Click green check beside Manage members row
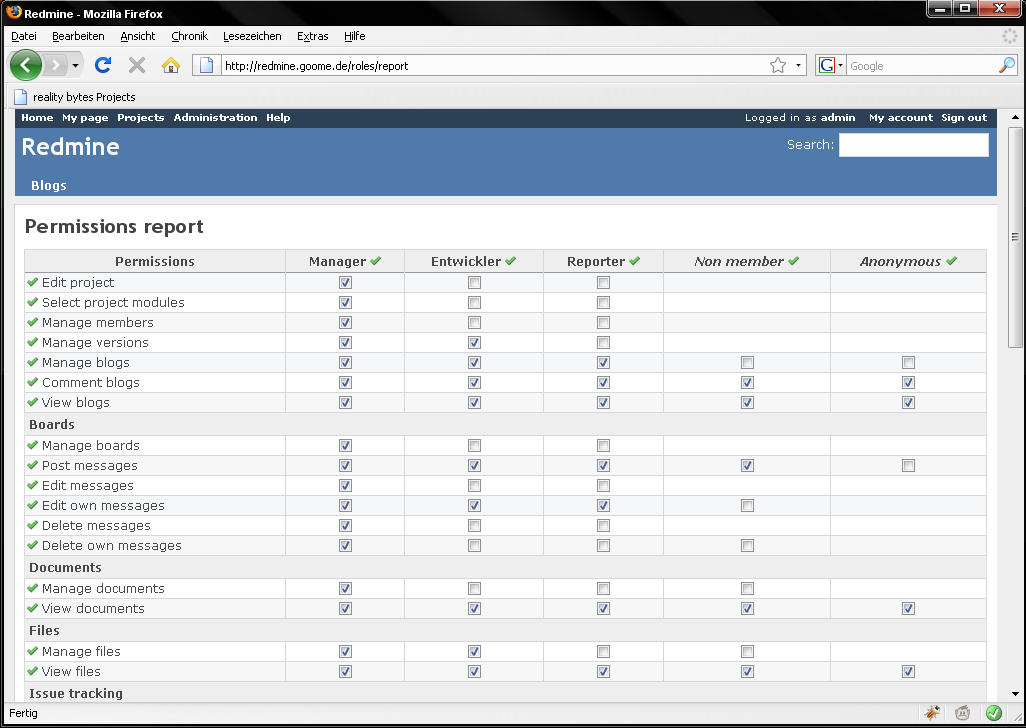This screenshot has width=1026, height=728. (33, 322)
